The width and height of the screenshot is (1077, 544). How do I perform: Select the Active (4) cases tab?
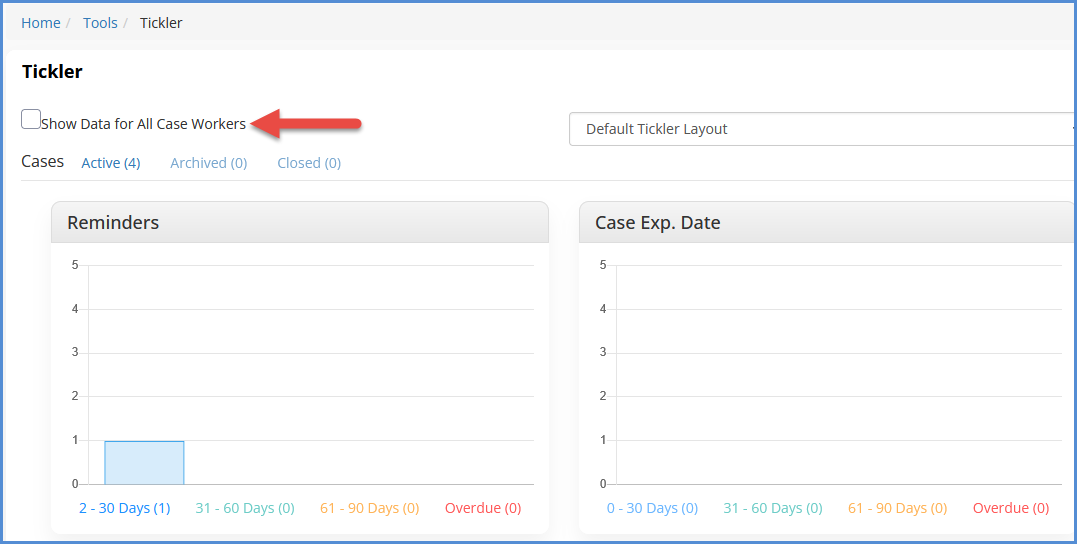click(110, 163)
